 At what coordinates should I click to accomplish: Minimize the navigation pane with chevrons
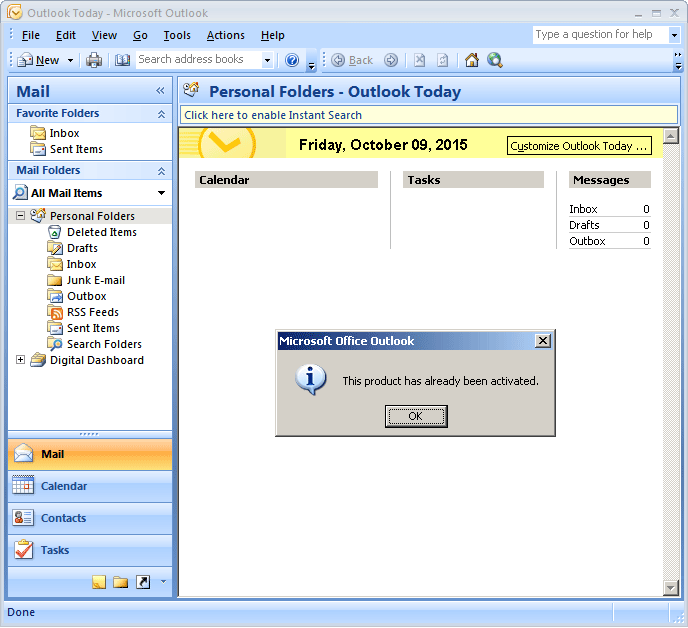point(160,91)
